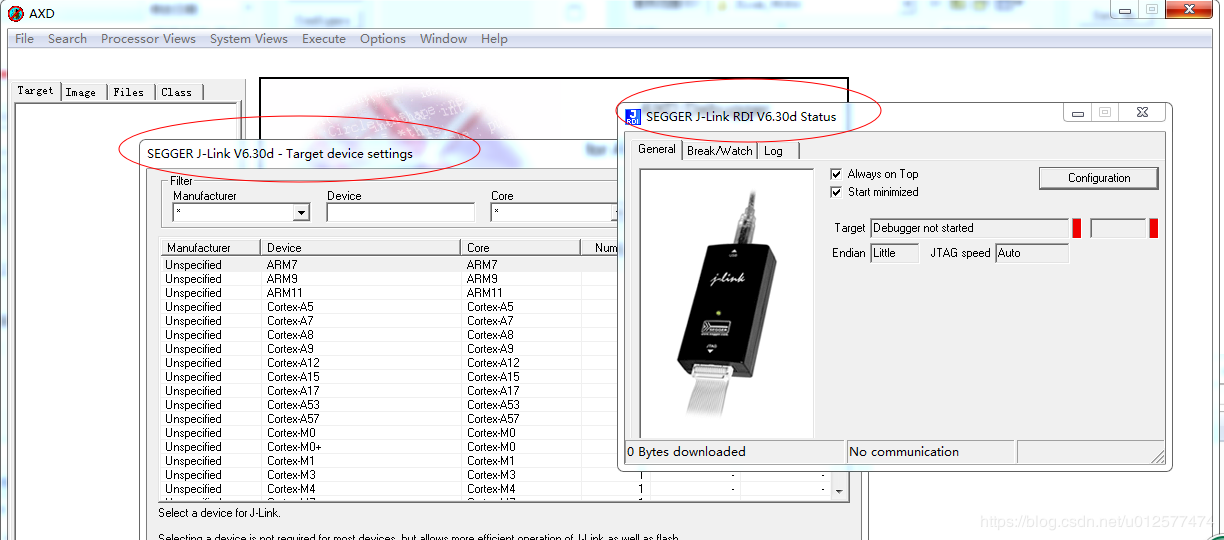Screen dimensions: 1224x540
Task: Open the File menu in AXD
Action: click(24, 39)
